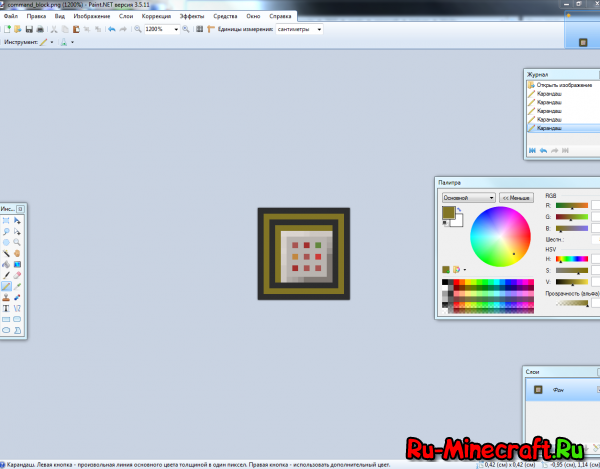The image size is (600, 469).
Task: Click the << Меньше button in palette
Action: (x=516, y=198)
